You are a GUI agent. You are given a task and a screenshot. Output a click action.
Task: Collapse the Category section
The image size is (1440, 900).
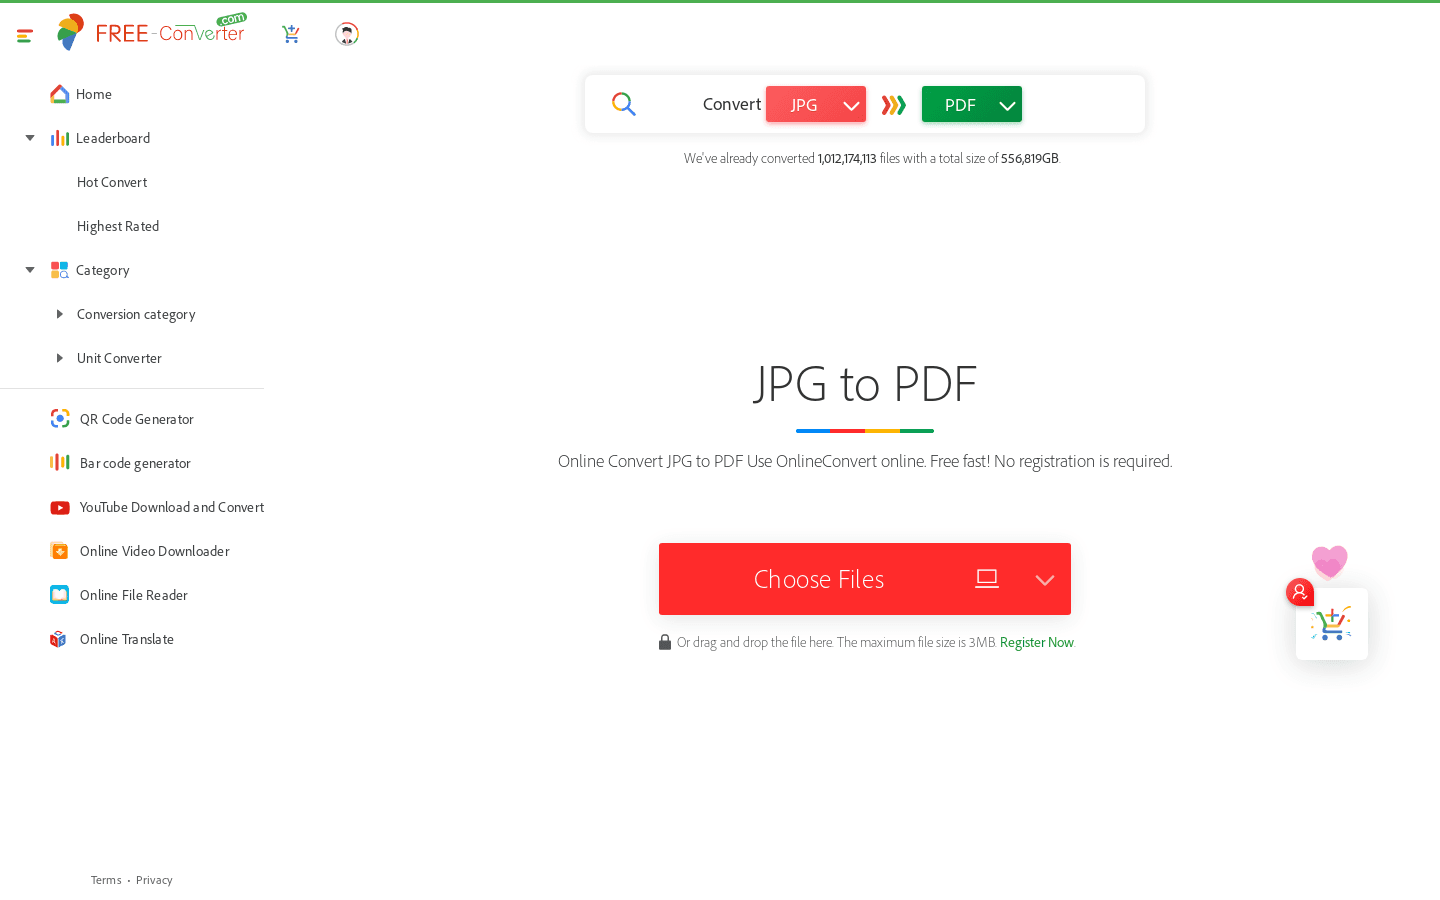(x=29, y=269)
